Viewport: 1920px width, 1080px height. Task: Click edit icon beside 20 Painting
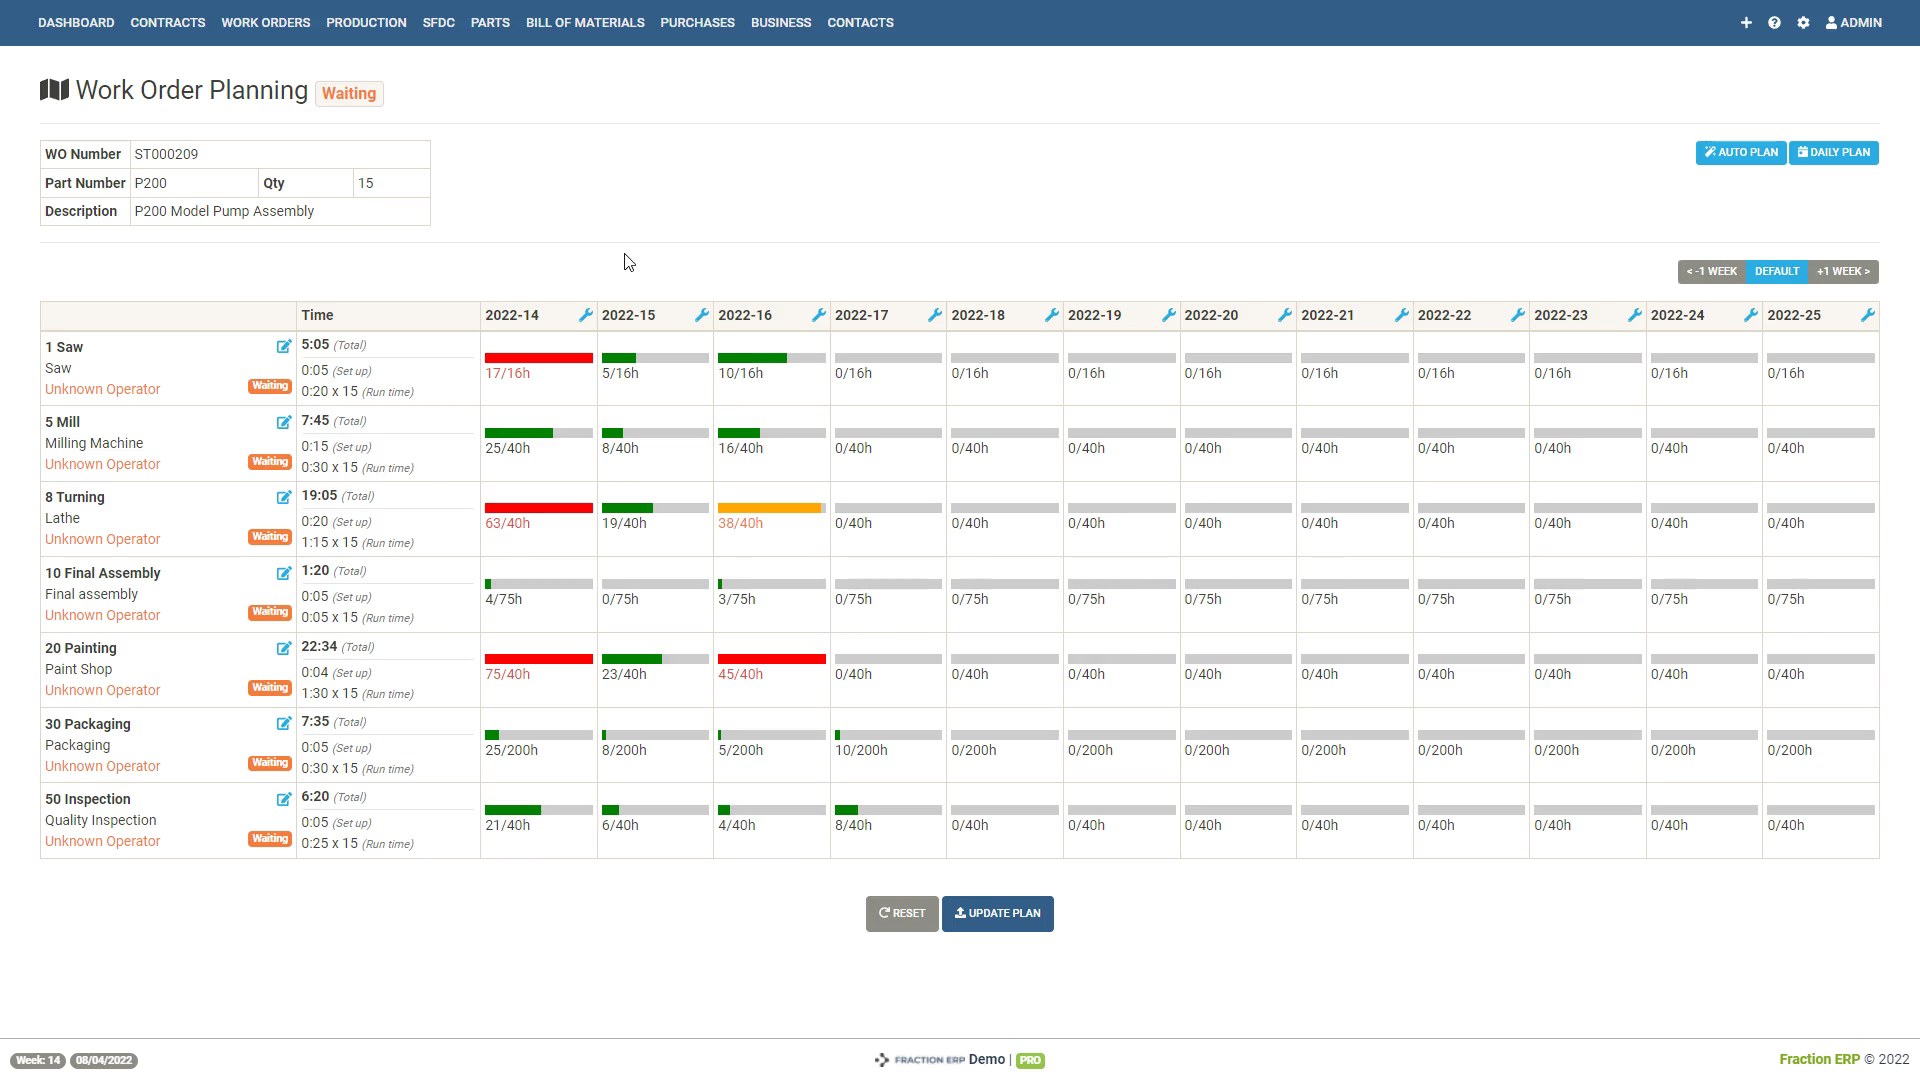pyautogui.click(x=284, y=648)
